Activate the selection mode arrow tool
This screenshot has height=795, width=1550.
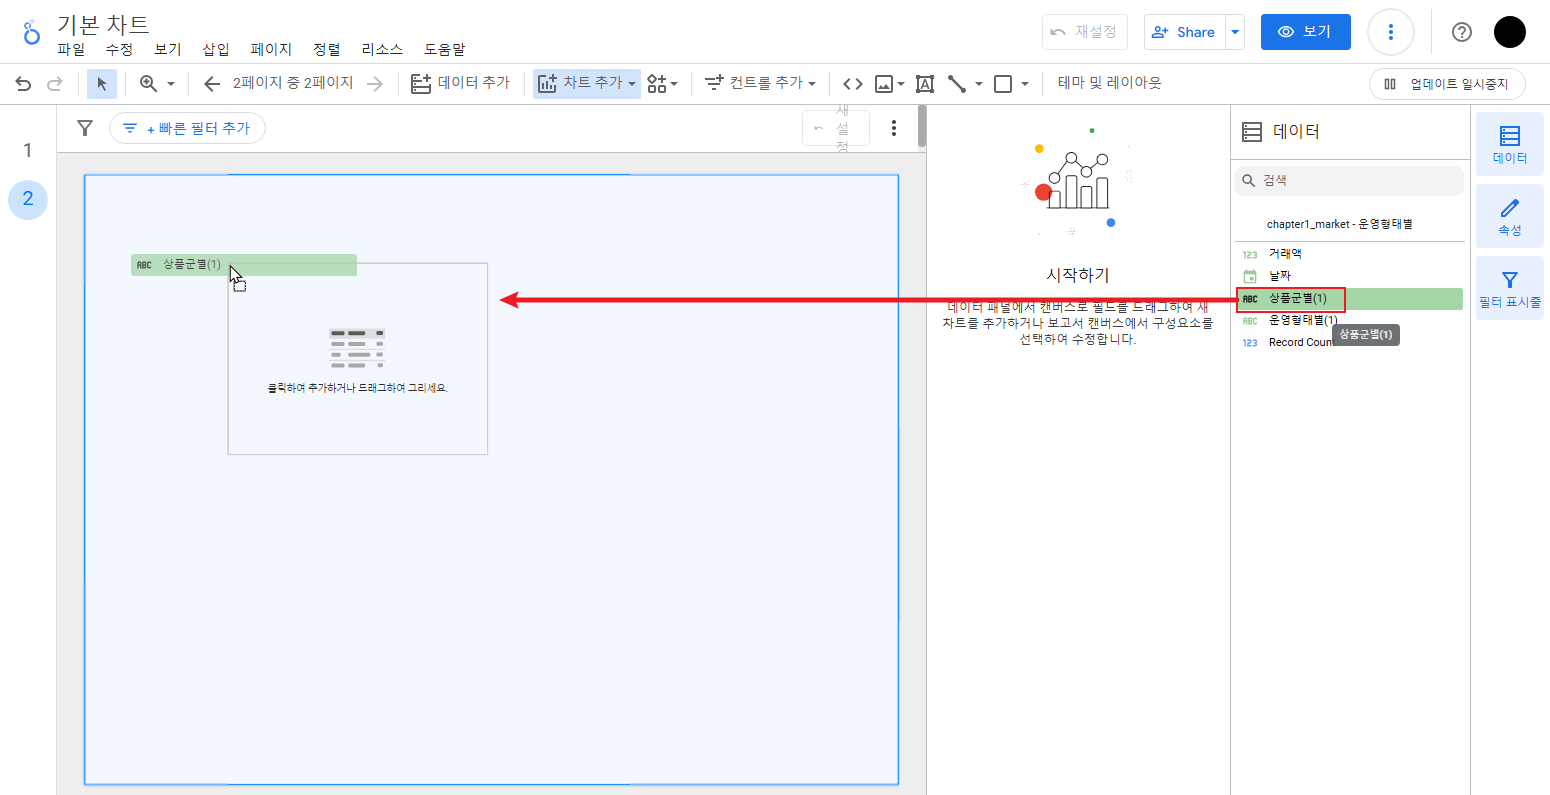pos(102,84)
